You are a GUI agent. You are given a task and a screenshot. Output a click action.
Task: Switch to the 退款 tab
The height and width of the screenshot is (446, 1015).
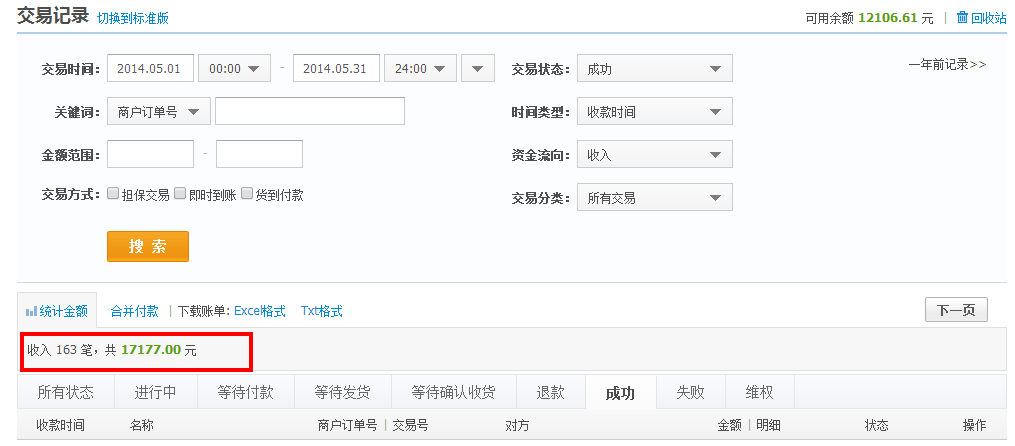tap(550, 392)
